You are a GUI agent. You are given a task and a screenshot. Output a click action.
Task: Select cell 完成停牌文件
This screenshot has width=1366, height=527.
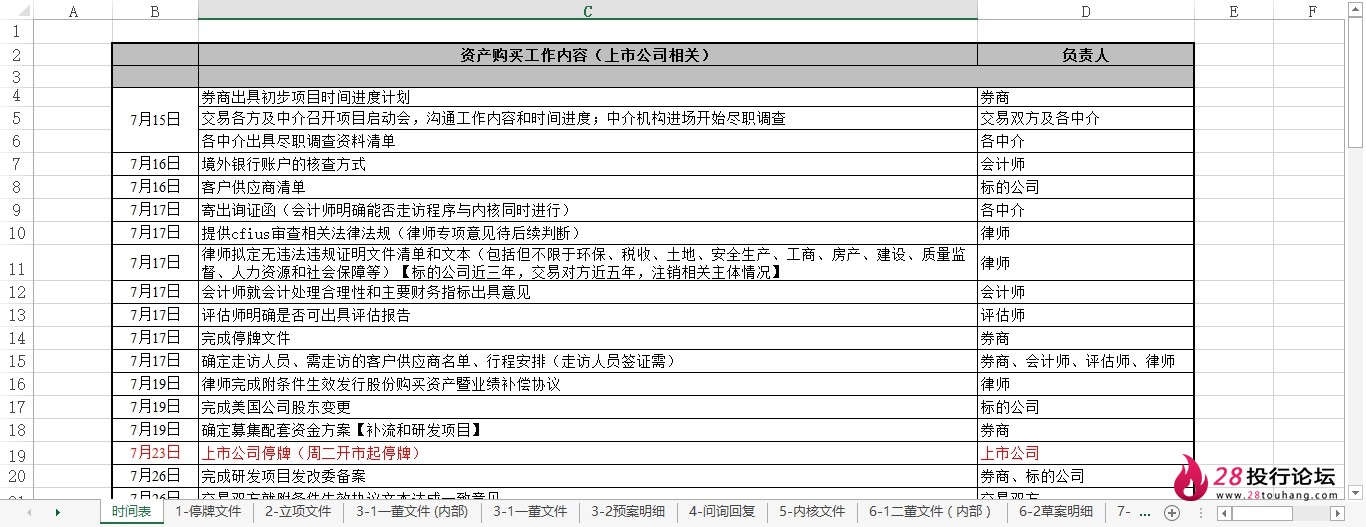(x=588, y=337)
